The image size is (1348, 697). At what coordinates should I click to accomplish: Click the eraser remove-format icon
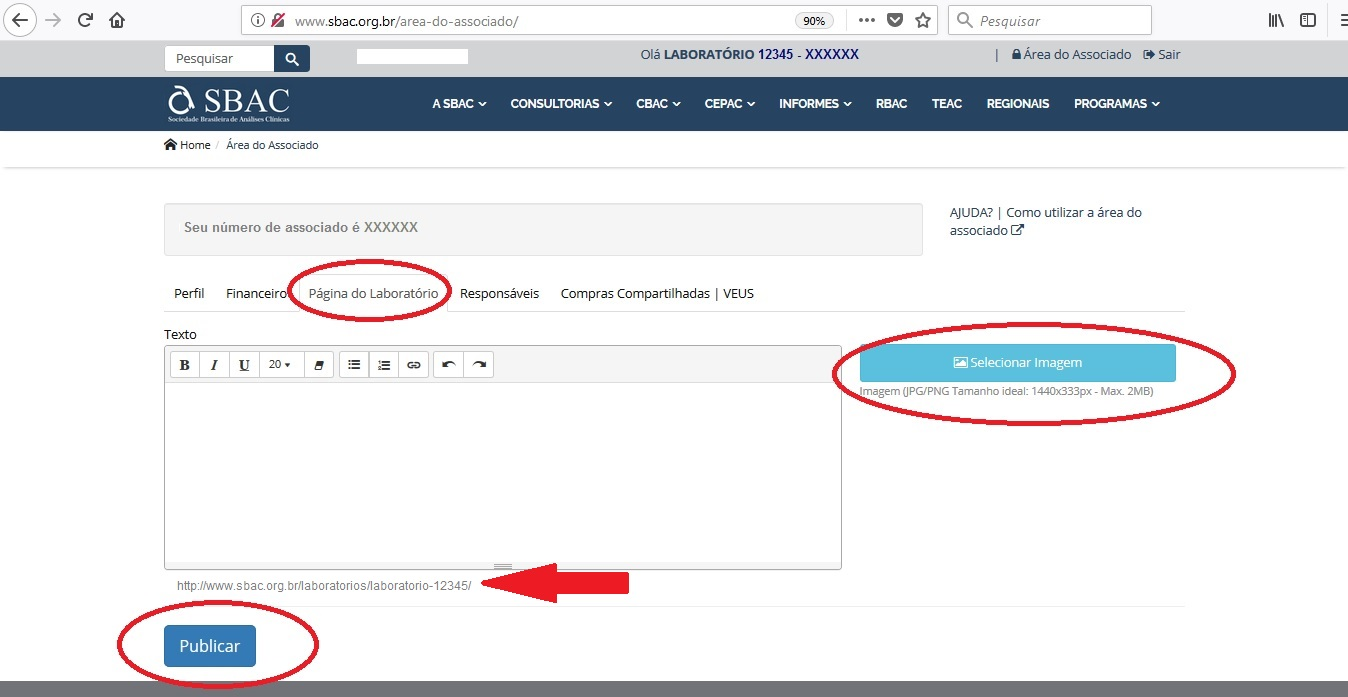click(x=319, y=365)
